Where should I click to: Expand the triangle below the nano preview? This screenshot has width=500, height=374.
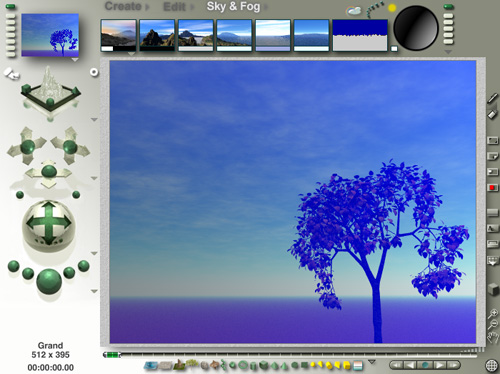coord(75,60)
